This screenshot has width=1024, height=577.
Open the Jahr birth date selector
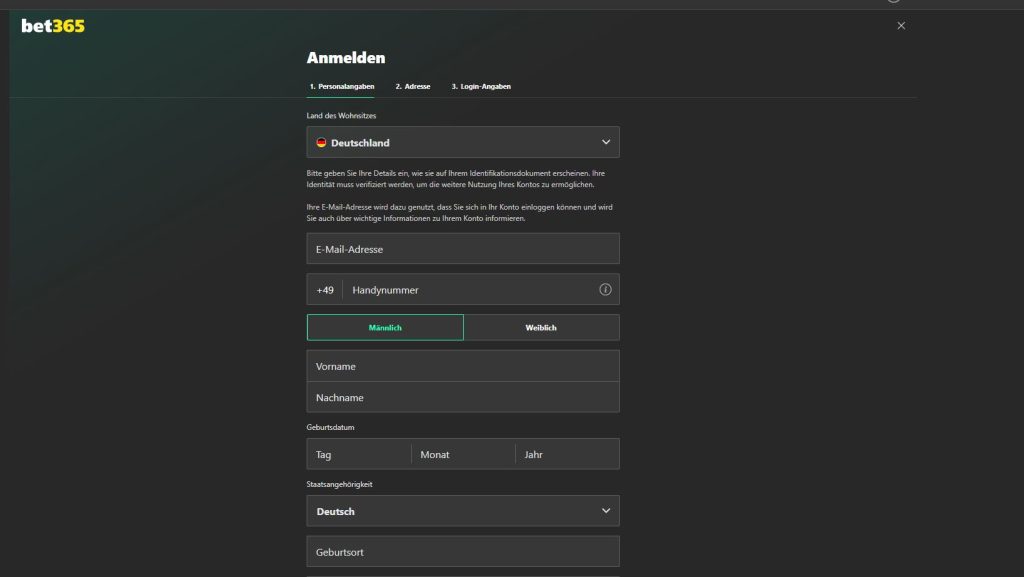567,454
